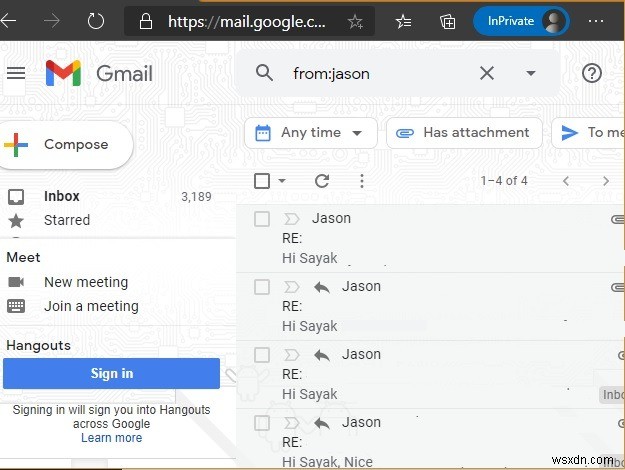Toggle importance marker on second Jason email
This screenshot has height=470, width=625.
coord(291,287)
